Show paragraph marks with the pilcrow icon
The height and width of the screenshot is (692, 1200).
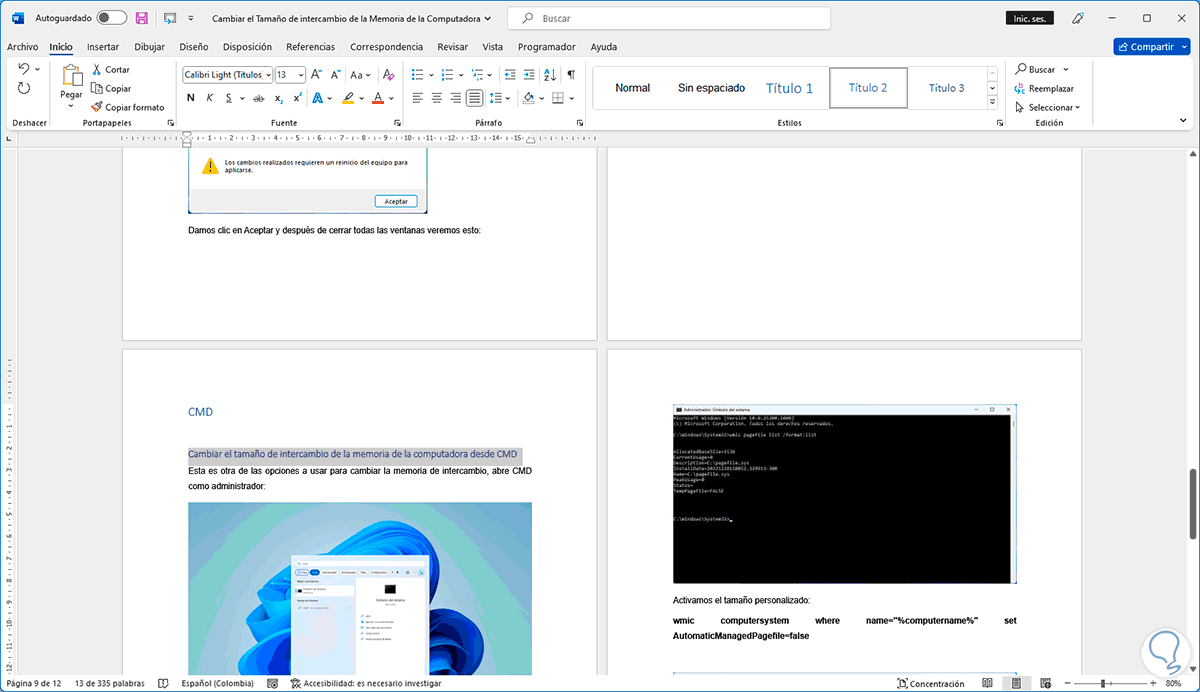point(571,74)
